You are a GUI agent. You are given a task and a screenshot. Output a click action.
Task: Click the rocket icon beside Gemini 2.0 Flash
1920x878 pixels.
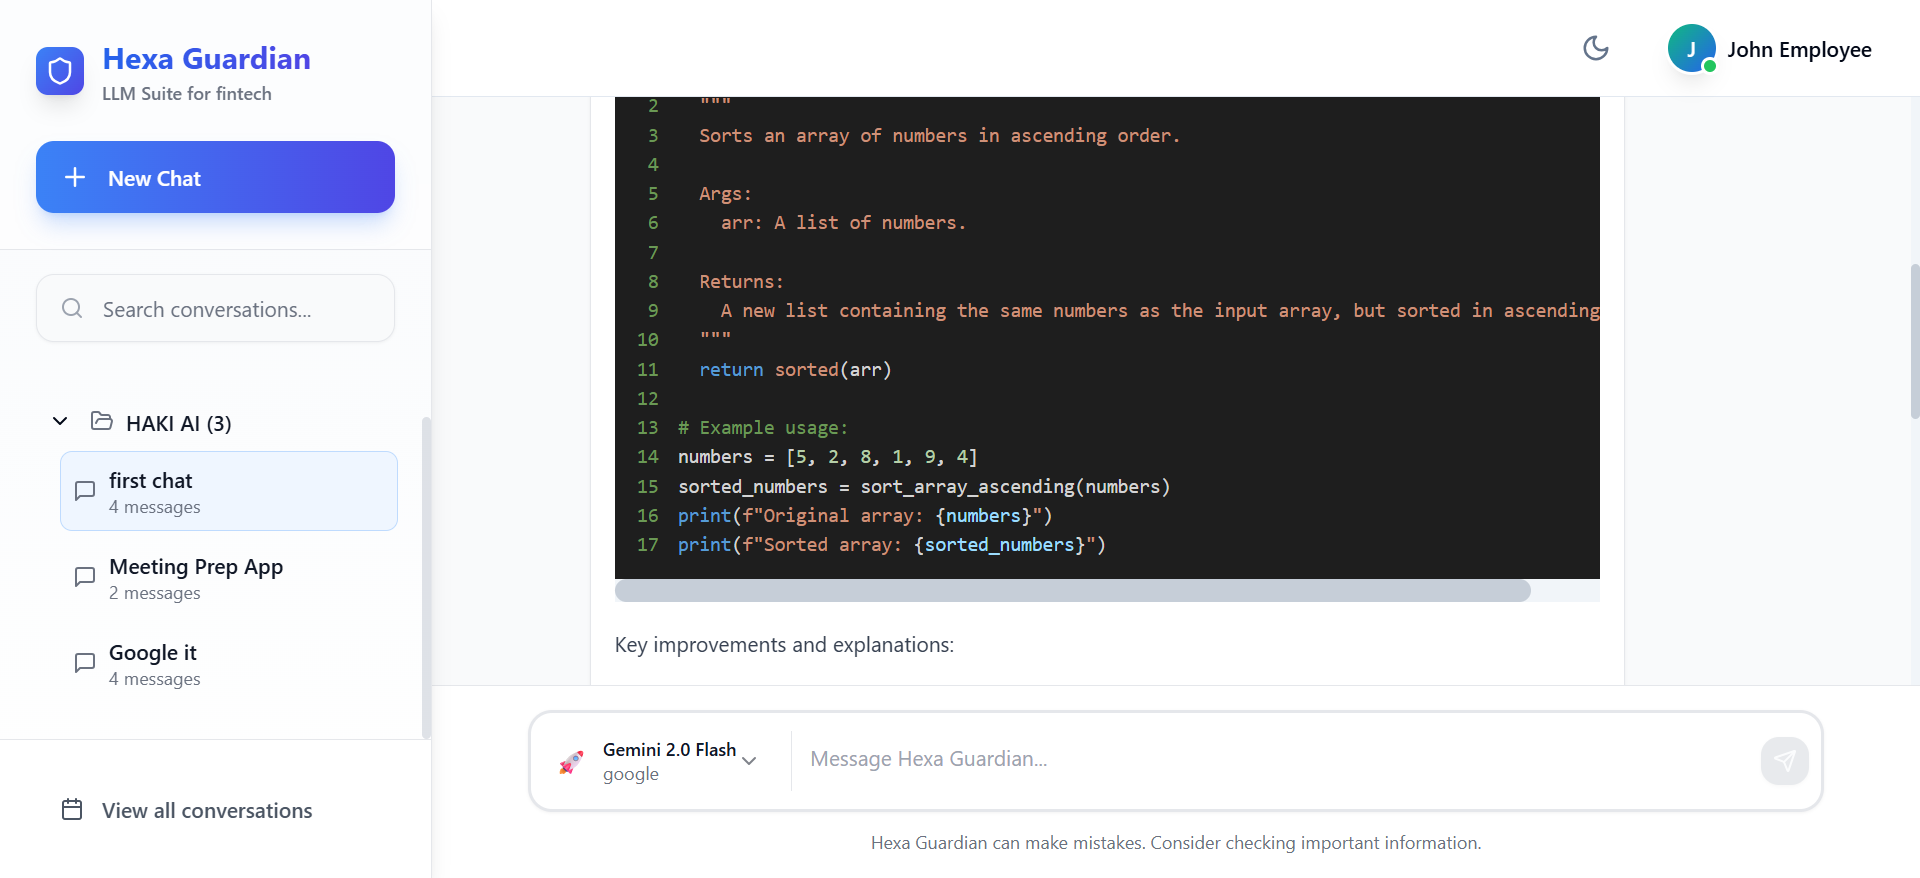pyautogui.click(x=571, y=762)
